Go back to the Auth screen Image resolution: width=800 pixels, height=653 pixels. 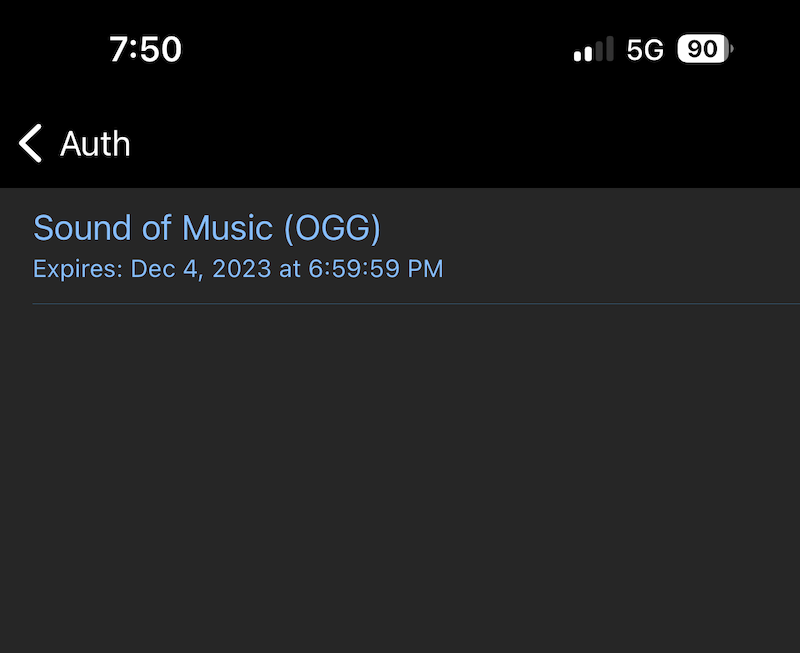tap(74, 143)
